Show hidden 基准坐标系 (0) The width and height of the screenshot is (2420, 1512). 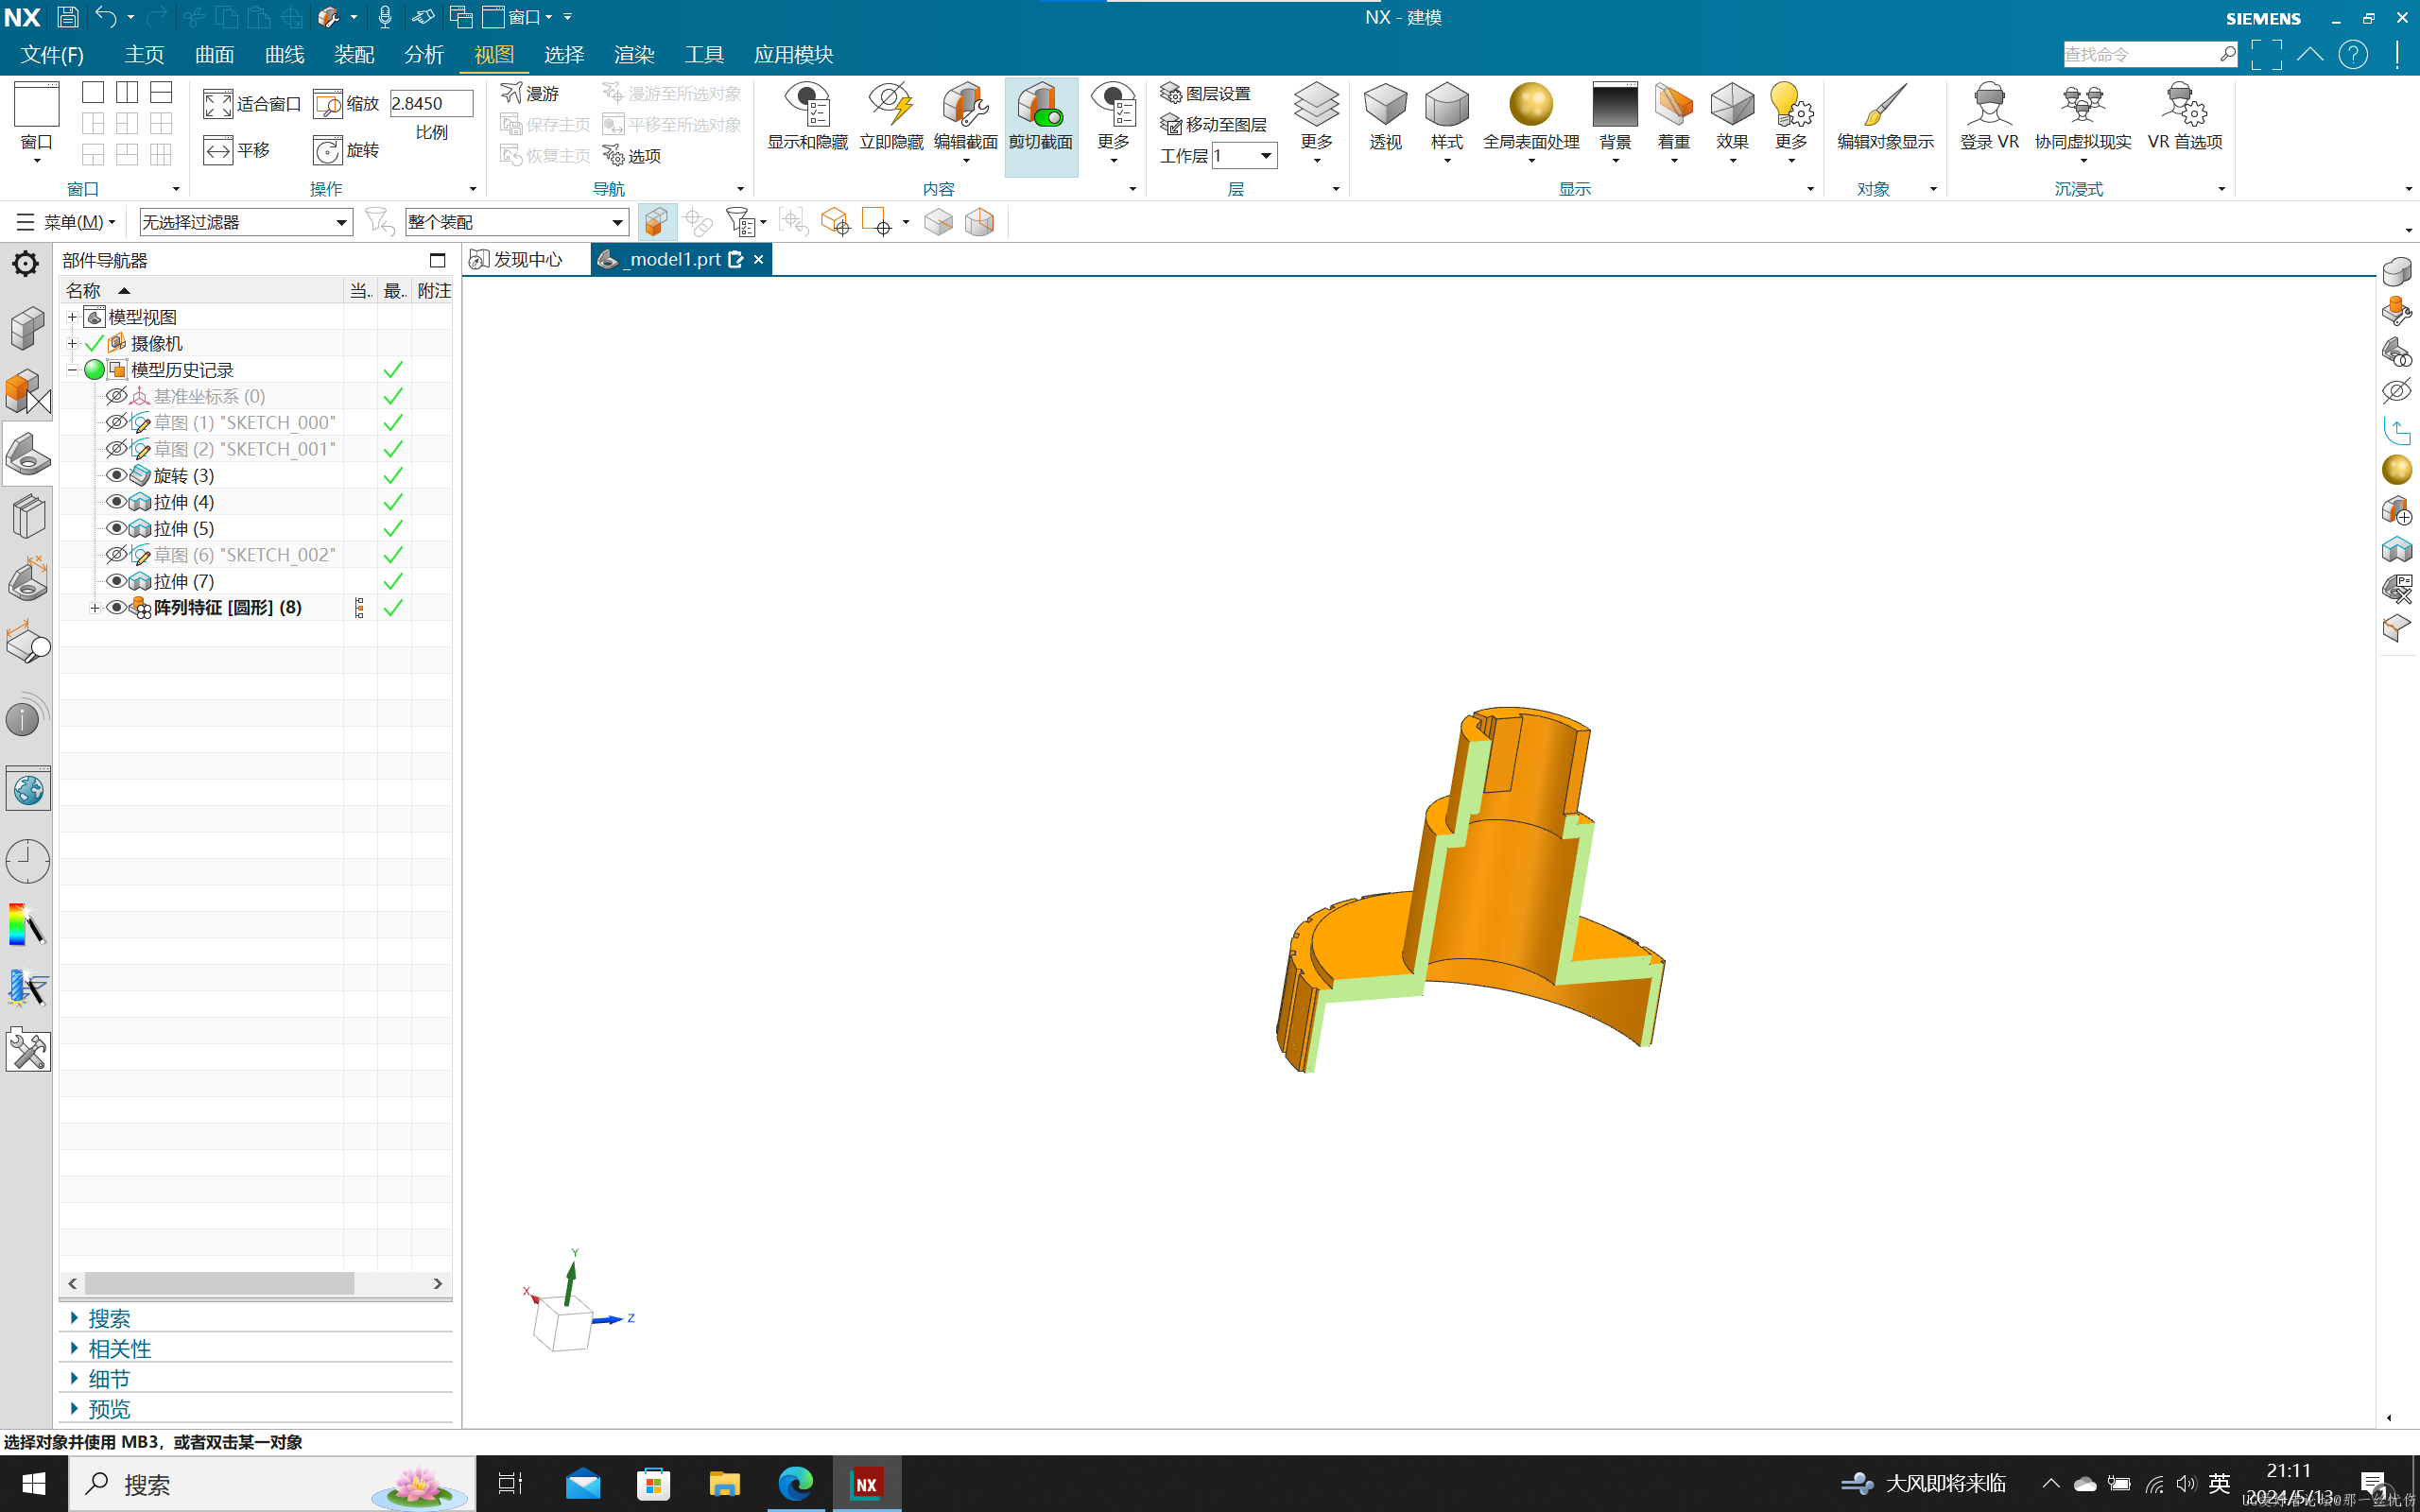click(x=116, y=396)
